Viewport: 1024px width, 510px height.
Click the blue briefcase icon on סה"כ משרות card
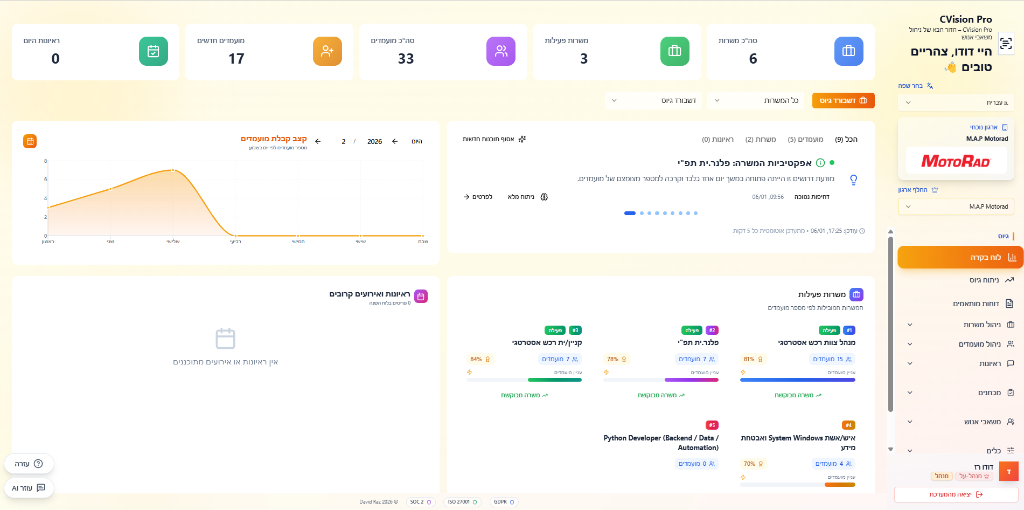848,51
